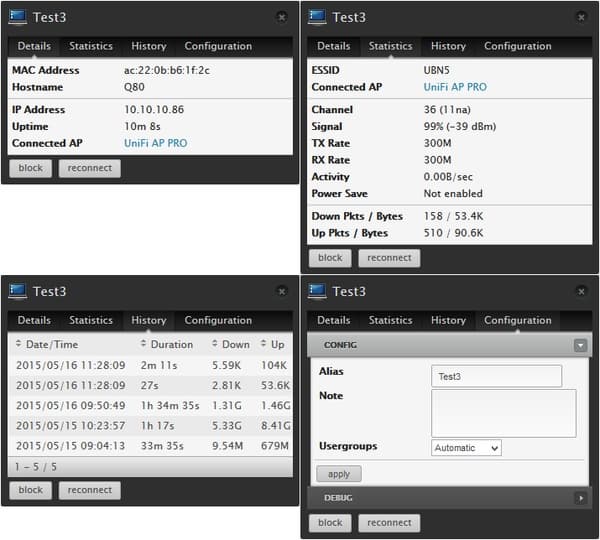Click block button below the DEBUG section
This screenshot has height=540, width=600.
330,523
